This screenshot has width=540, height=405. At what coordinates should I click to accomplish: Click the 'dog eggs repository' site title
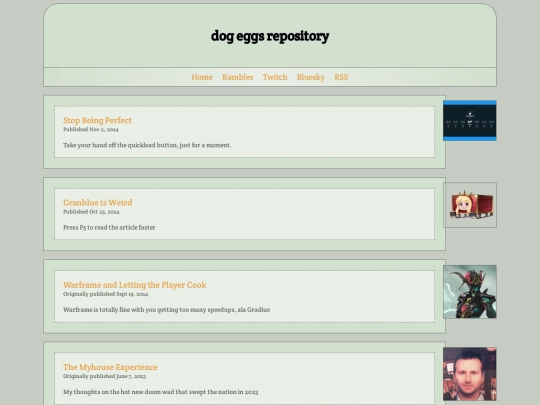[270, 36]
